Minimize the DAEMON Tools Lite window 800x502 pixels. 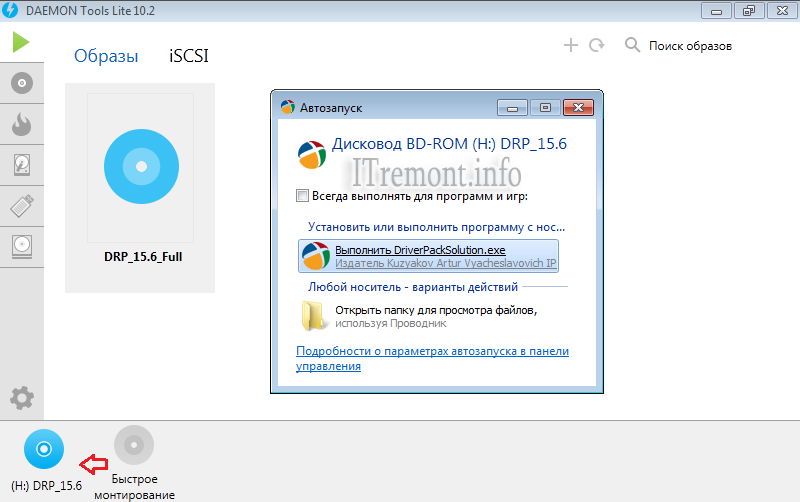point(716,11)
